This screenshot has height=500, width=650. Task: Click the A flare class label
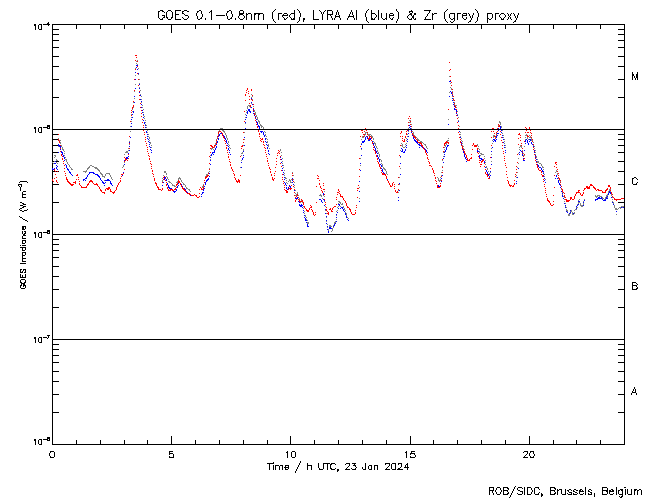pos(634,392)
